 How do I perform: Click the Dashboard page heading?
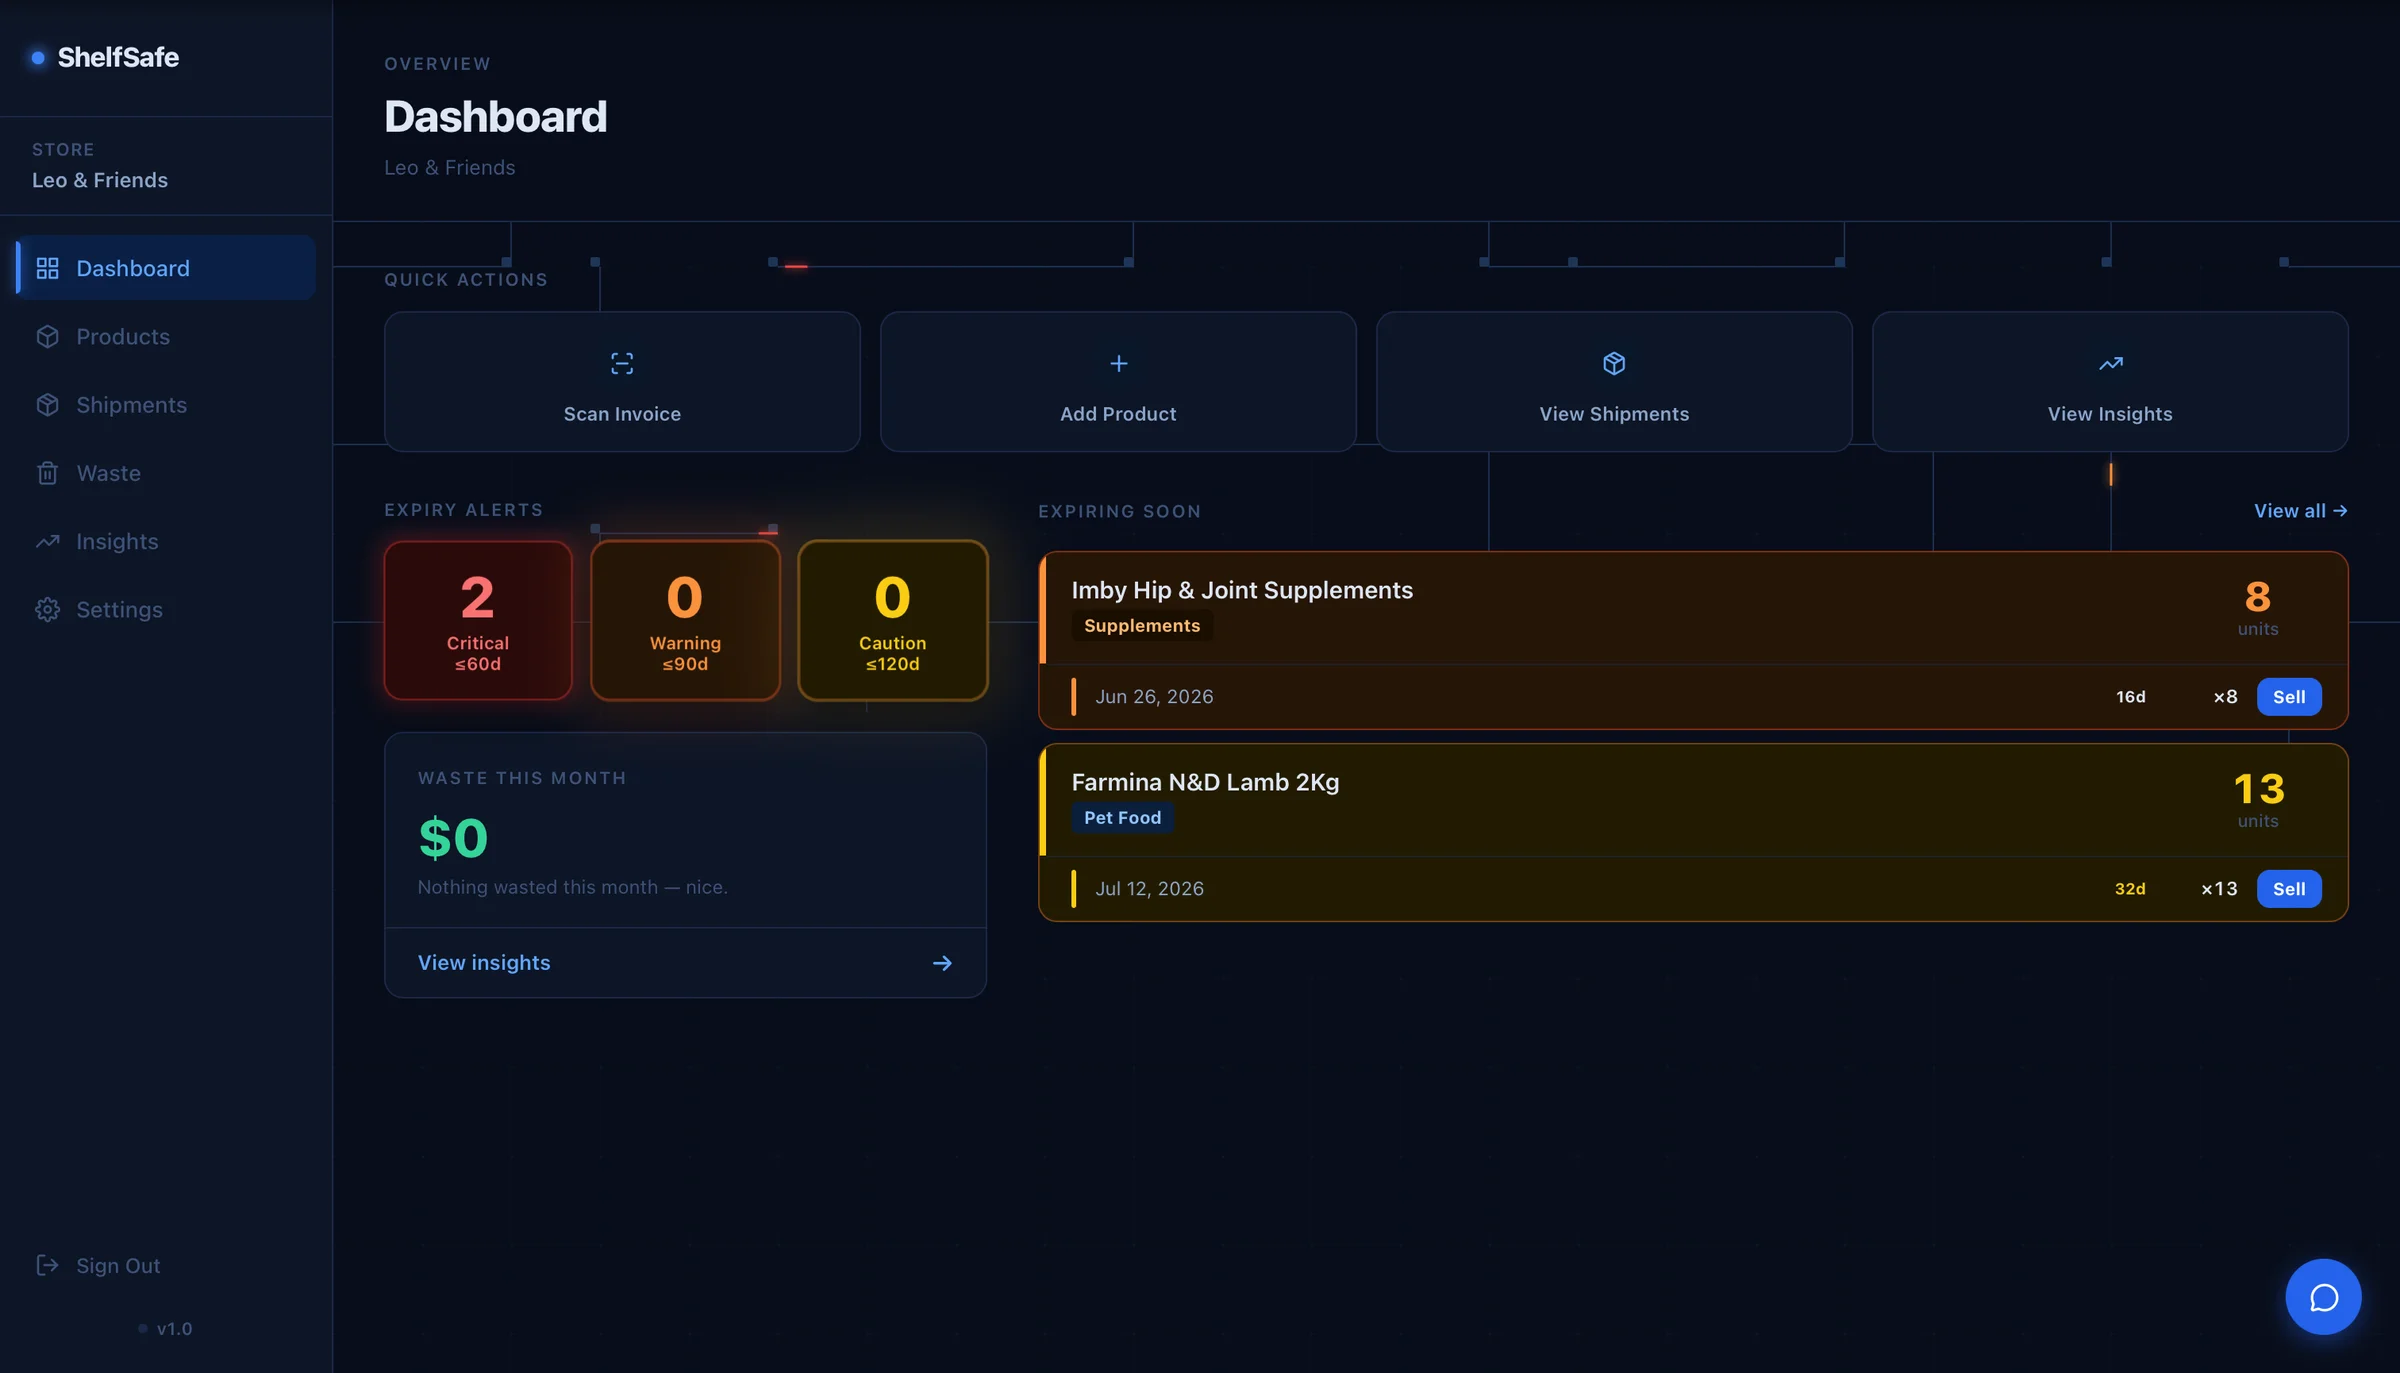(x=496, y=117)
